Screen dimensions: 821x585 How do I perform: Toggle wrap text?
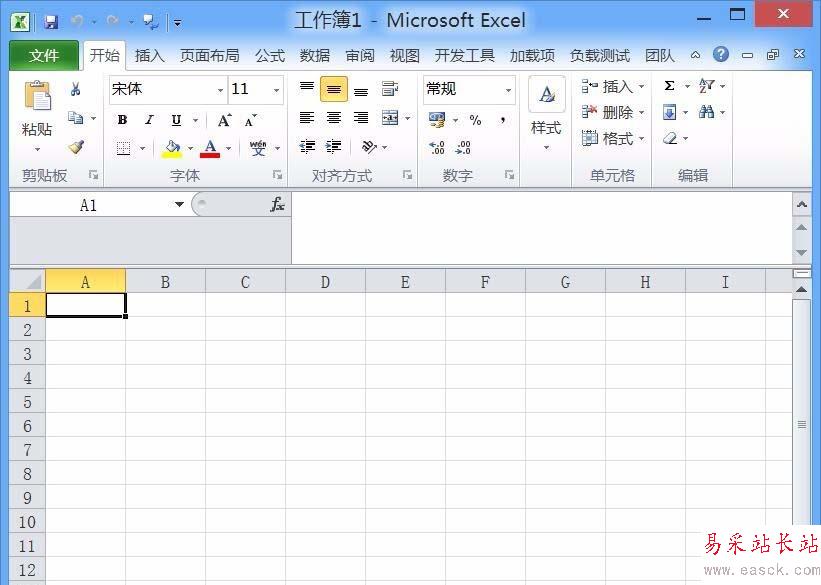click(x=390, y=89)
